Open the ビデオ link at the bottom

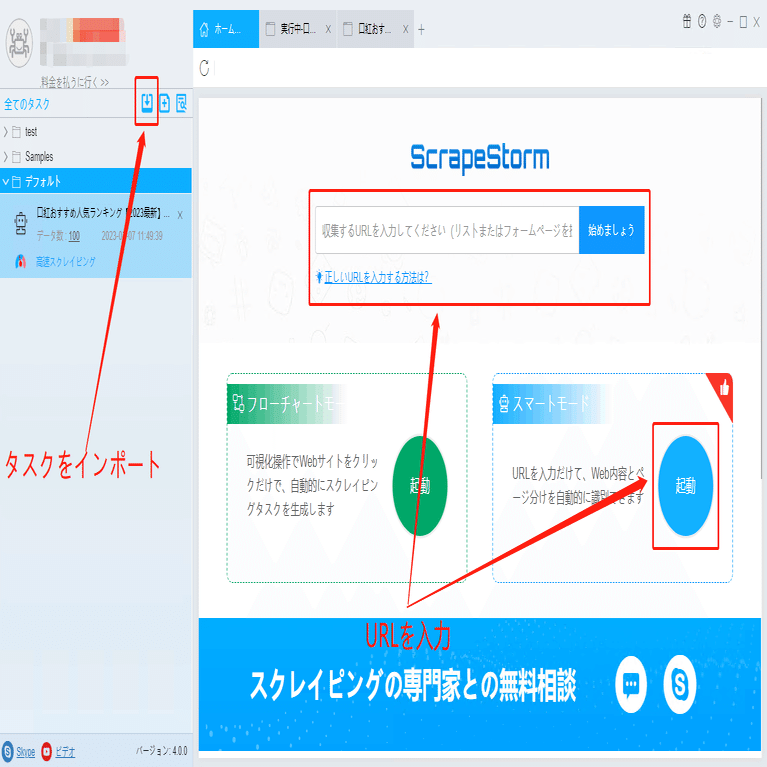click(x=65, y=751)
